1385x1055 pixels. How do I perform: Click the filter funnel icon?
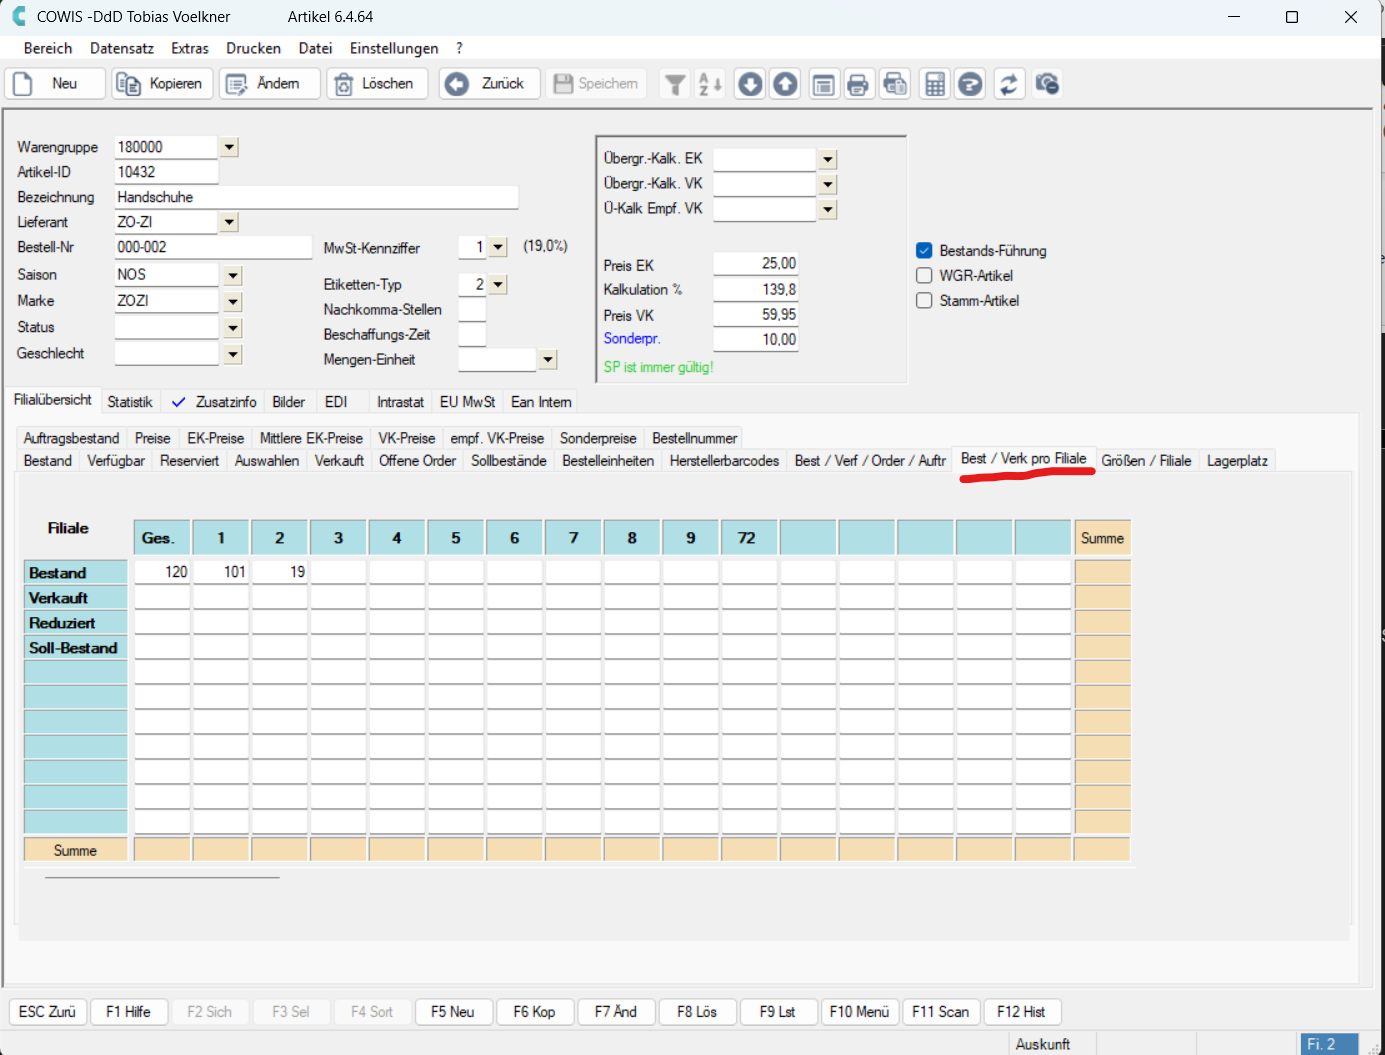click(676, 85)
